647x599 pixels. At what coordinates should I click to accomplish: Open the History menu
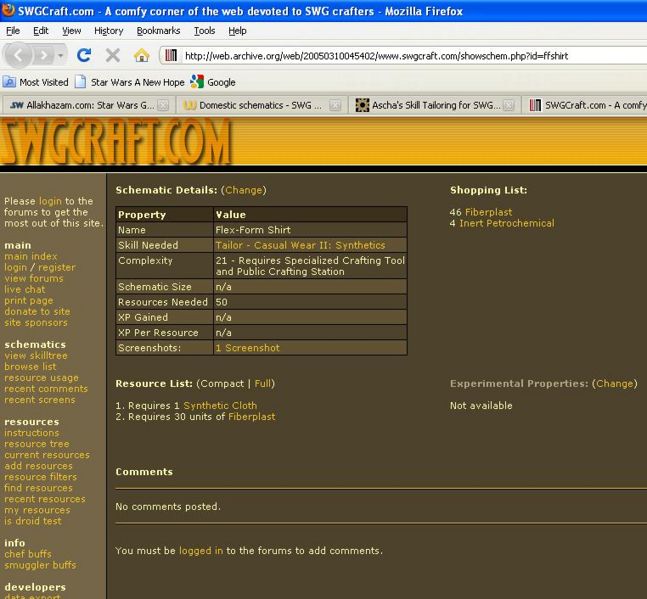(108, 31)
